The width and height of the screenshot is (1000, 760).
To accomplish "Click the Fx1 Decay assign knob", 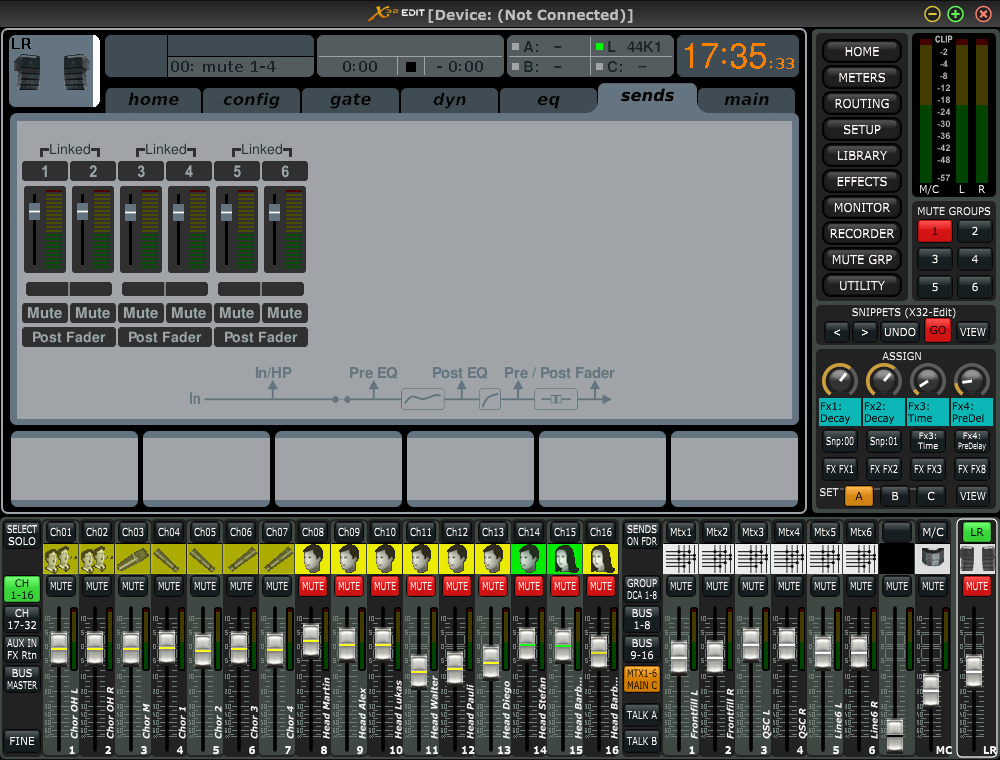I will pos(839,380).
